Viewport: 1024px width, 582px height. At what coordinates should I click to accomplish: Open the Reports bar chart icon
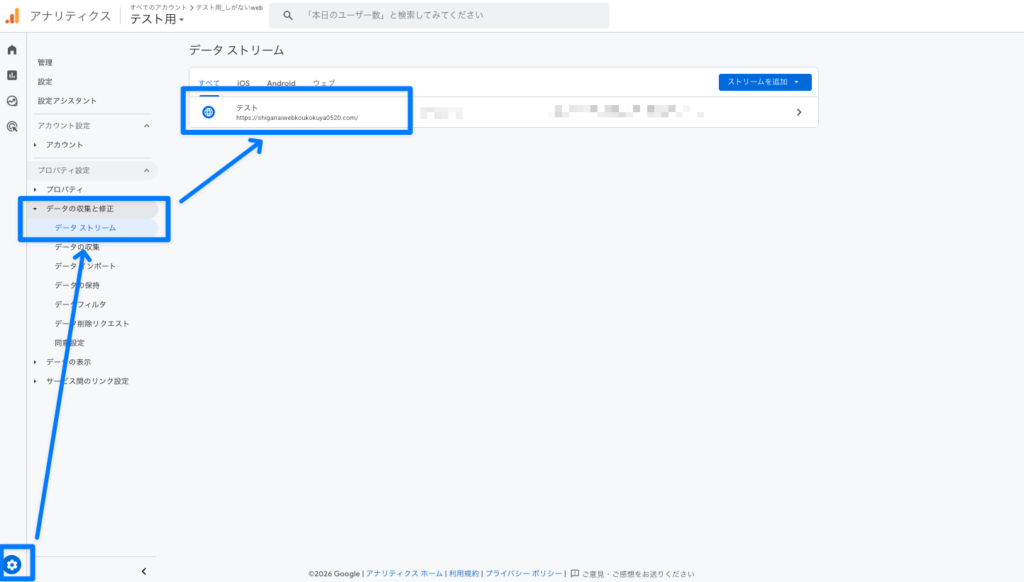12,75
